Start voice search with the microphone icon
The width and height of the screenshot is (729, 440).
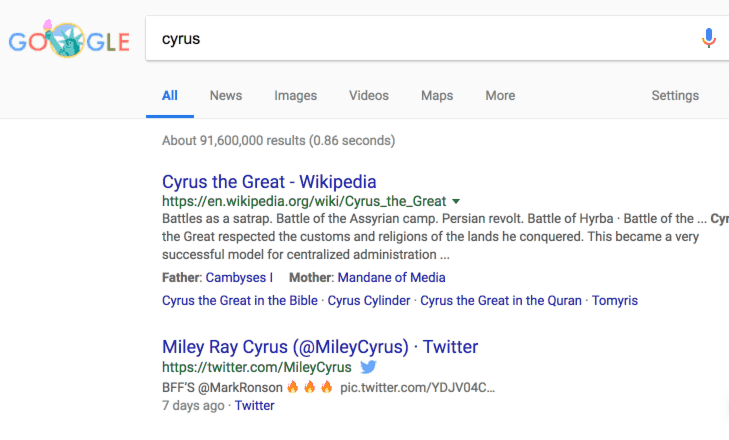click(x=709, y=38)
